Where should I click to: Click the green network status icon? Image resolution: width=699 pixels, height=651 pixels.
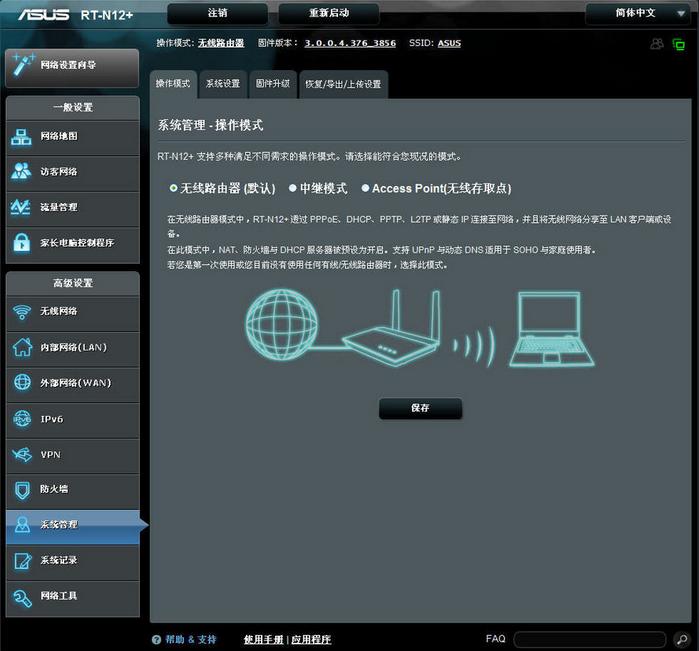[x=678, y=44]
